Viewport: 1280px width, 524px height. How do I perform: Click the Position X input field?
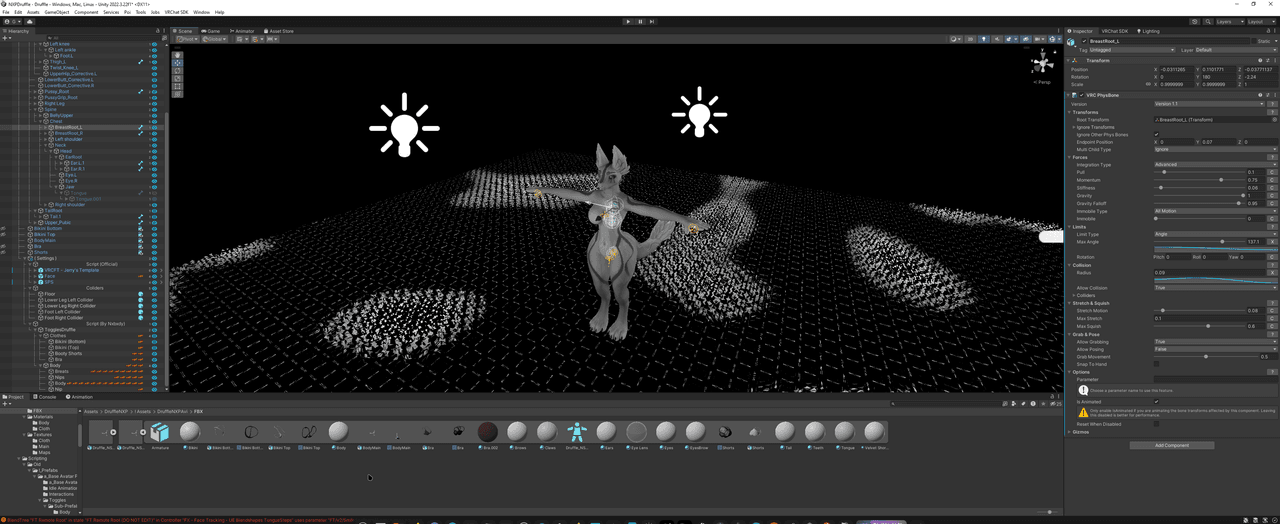coord(1175,69)
